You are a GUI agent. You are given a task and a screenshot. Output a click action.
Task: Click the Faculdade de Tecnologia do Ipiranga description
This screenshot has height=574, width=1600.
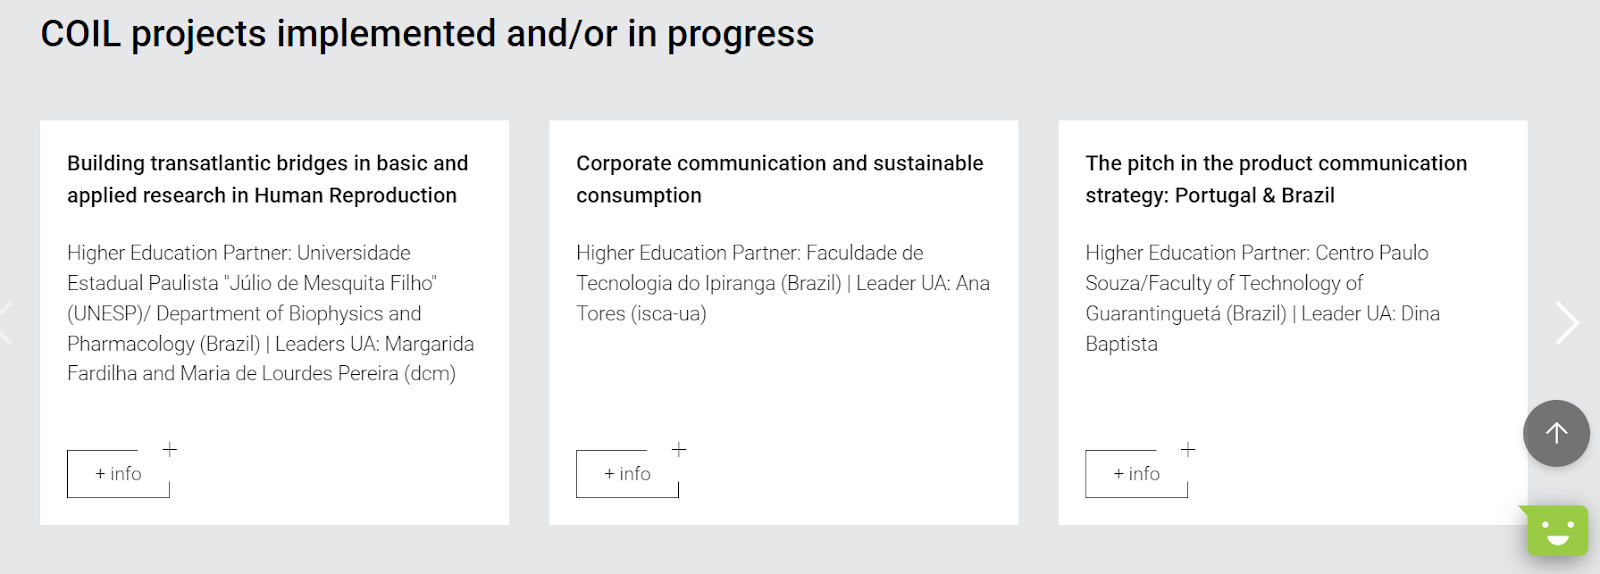coord(783,283)
